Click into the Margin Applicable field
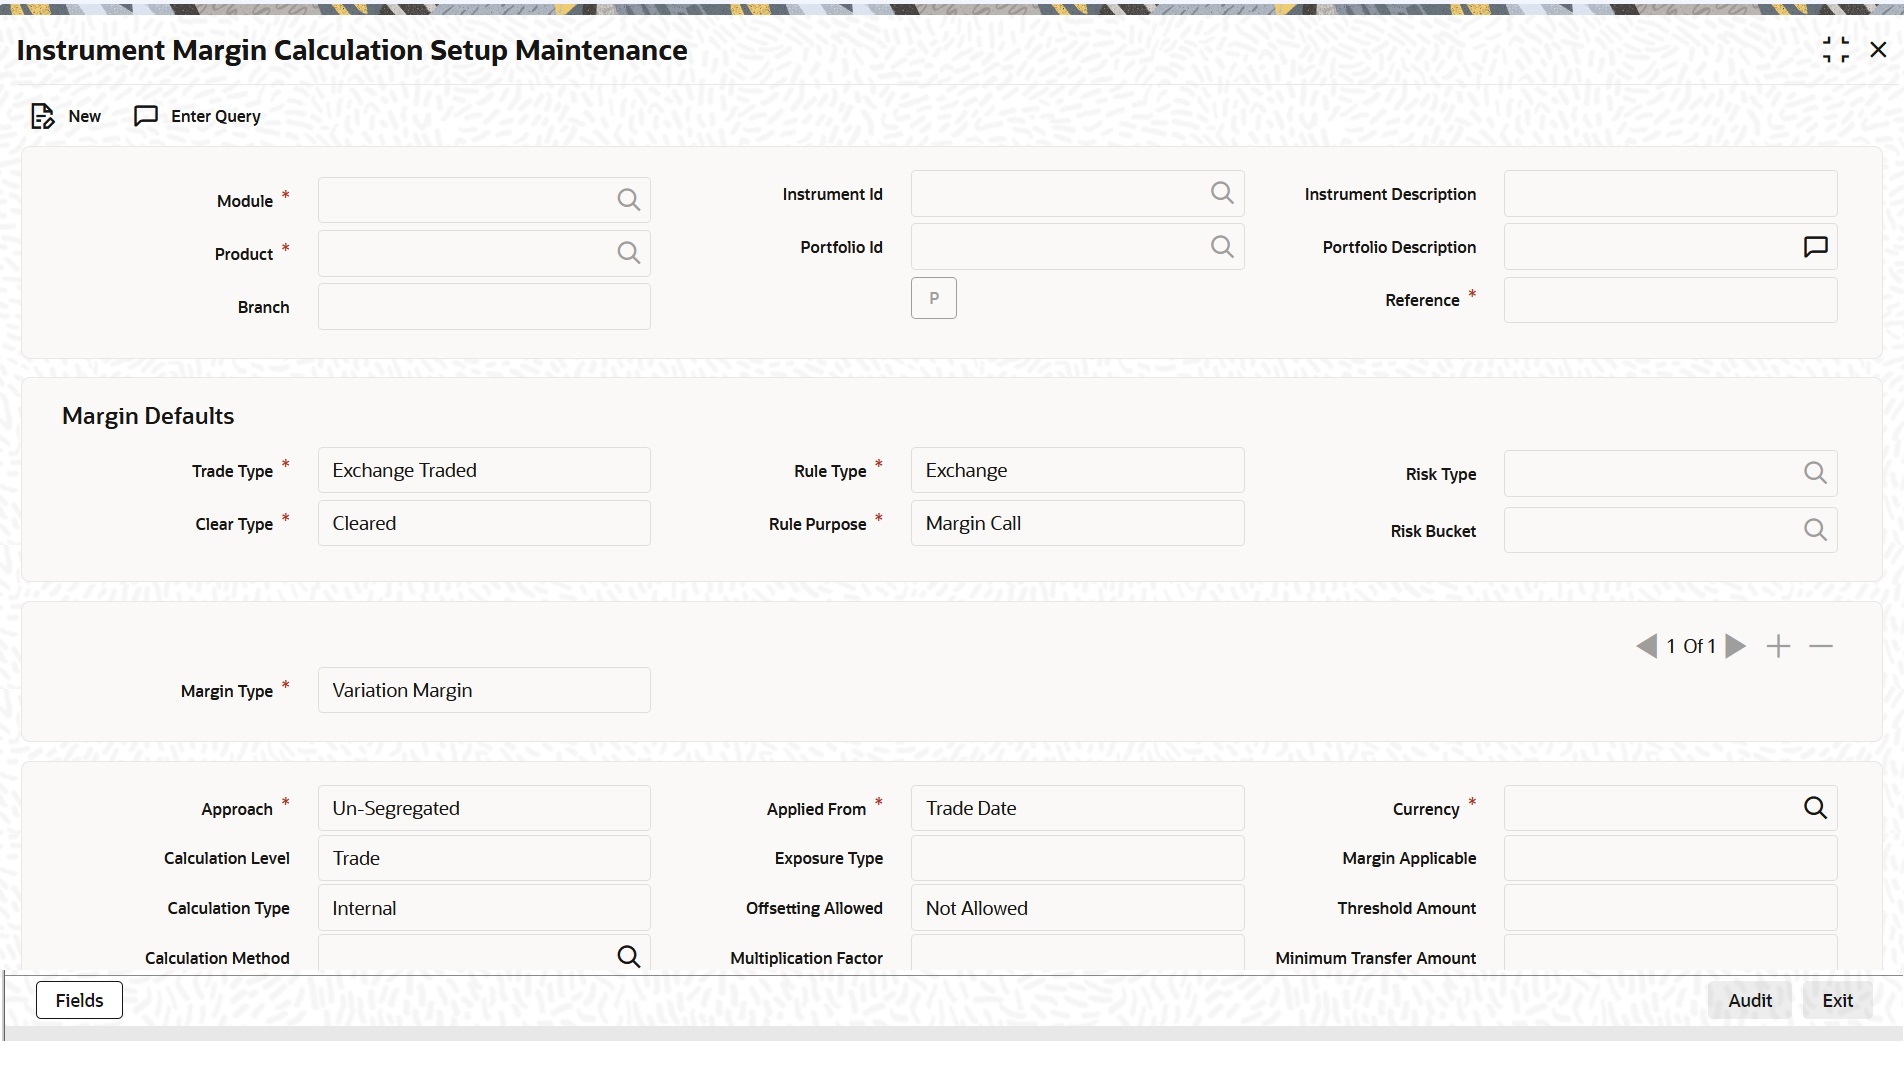The width and height of the screenshot is (1904, 1078). click(x=1670, y=858)
